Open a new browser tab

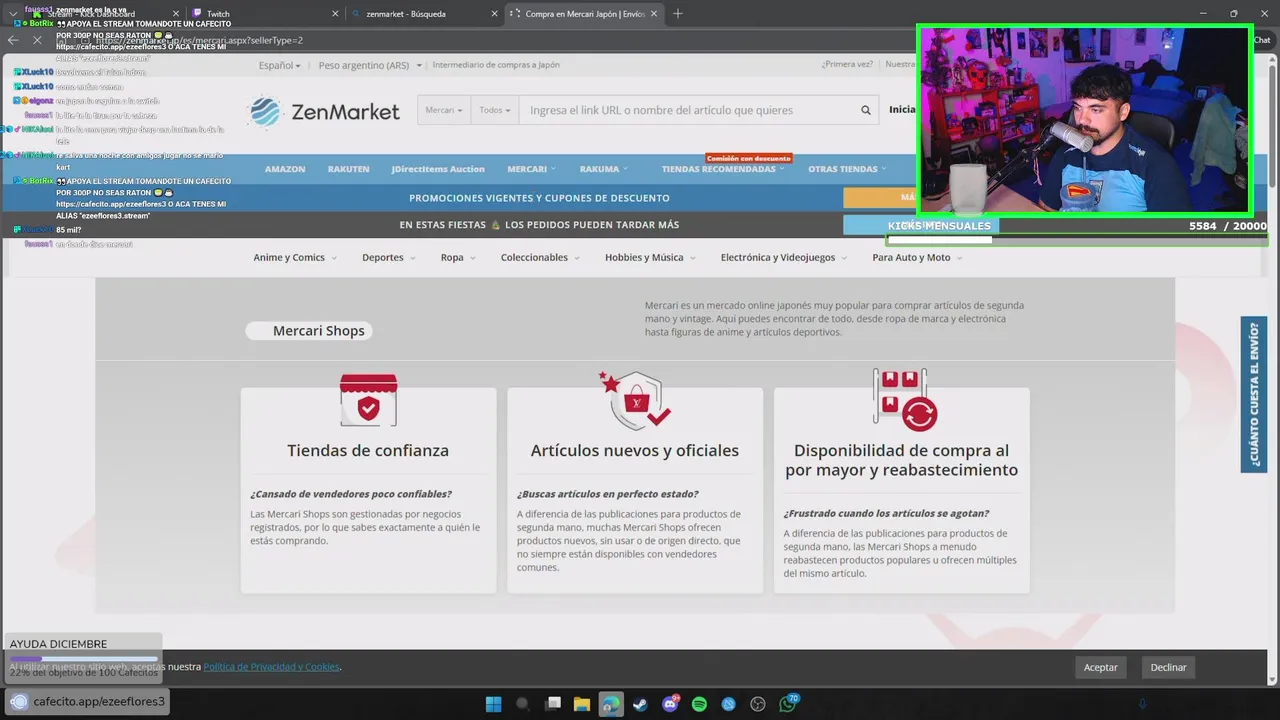[x=678, y=13]
